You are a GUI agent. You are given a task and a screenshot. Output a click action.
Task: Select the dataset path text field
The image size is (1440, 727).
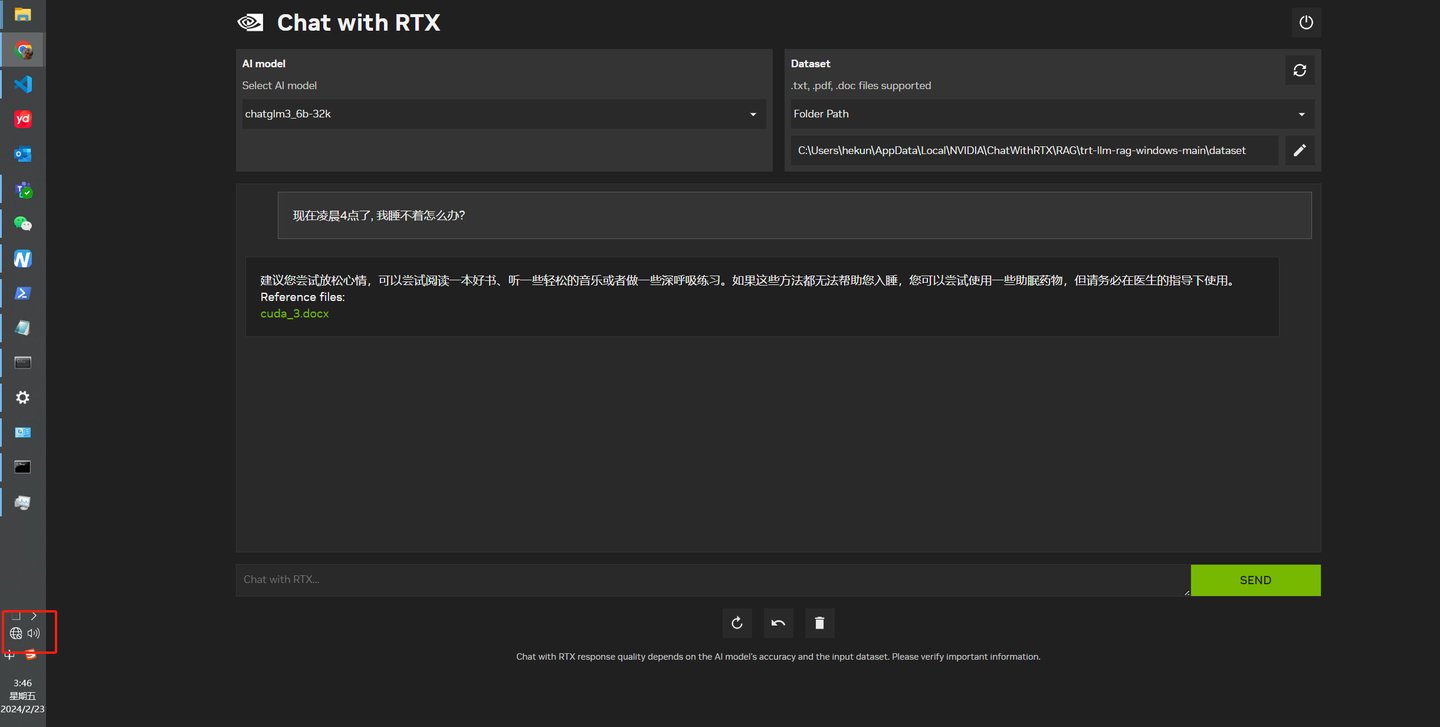[1034, 150]
